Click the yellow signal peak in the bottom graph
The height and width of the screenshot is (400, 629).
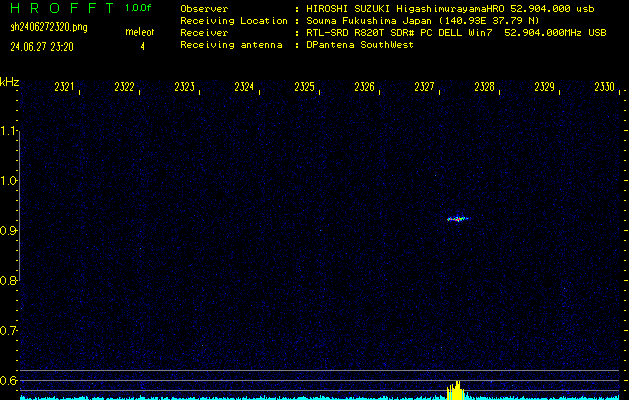[455, 390]
